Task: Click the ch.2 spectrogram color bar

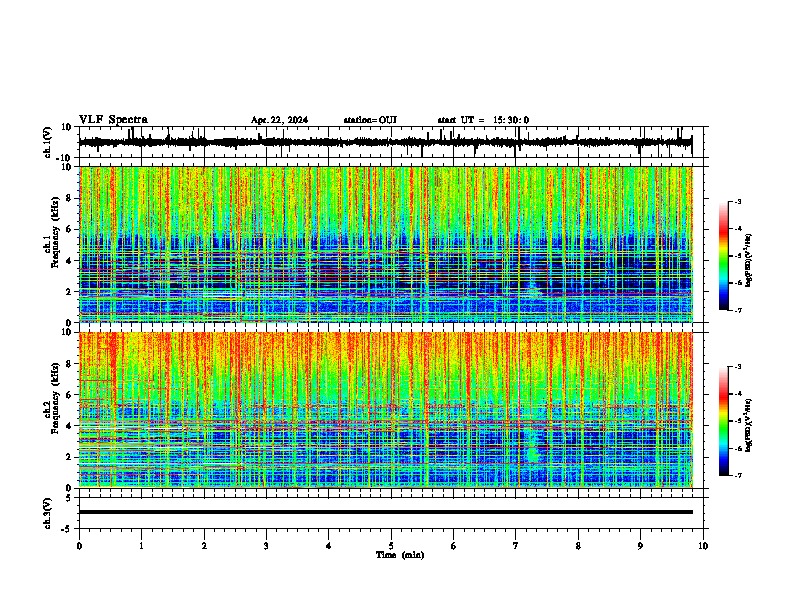Action: click(724, 421)
